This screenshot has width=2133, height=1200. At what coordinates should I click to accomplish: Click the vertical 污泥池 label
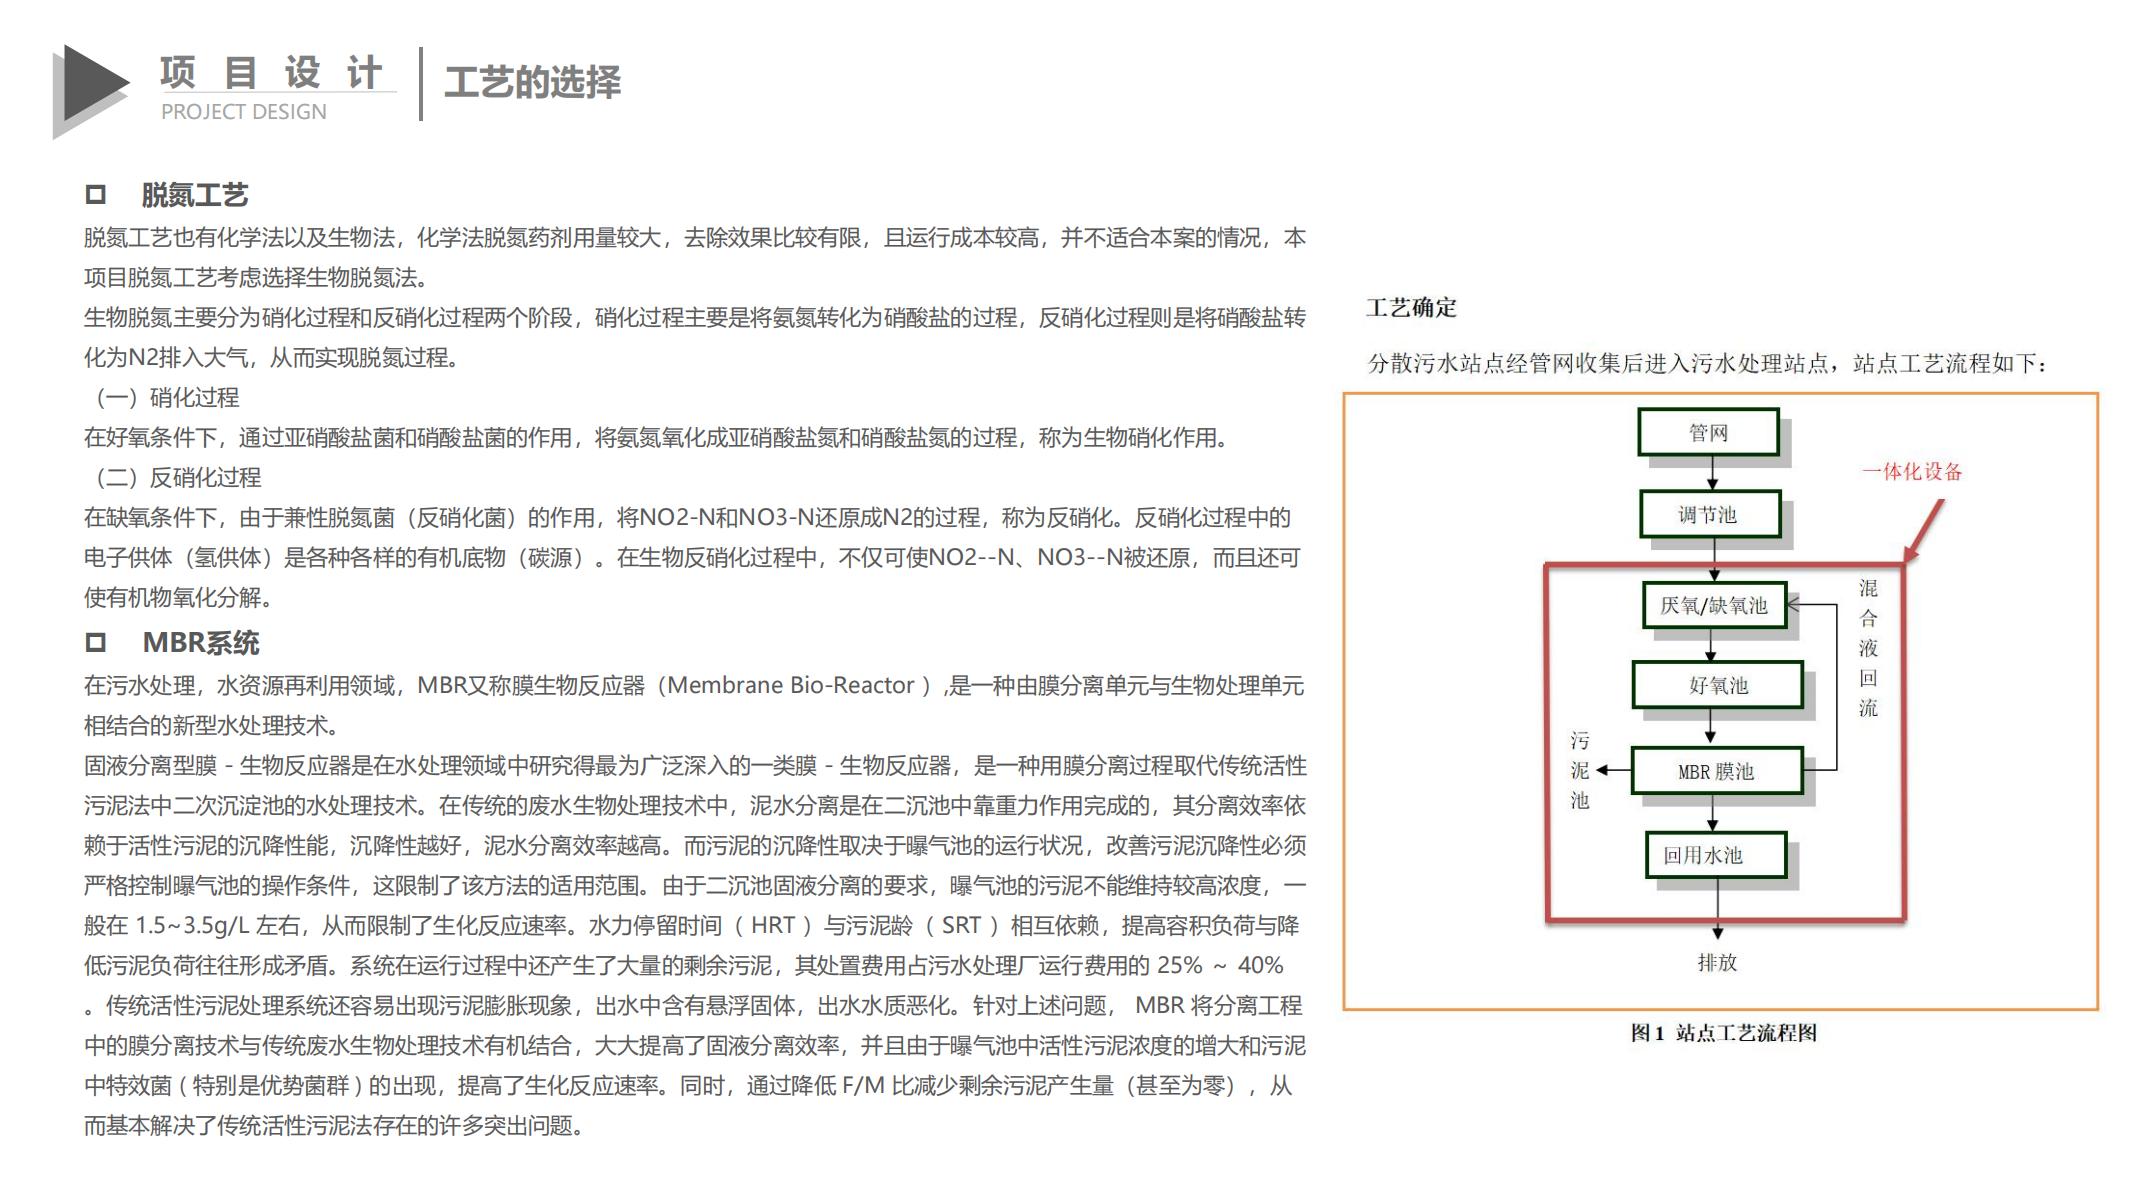(1579, 770)
